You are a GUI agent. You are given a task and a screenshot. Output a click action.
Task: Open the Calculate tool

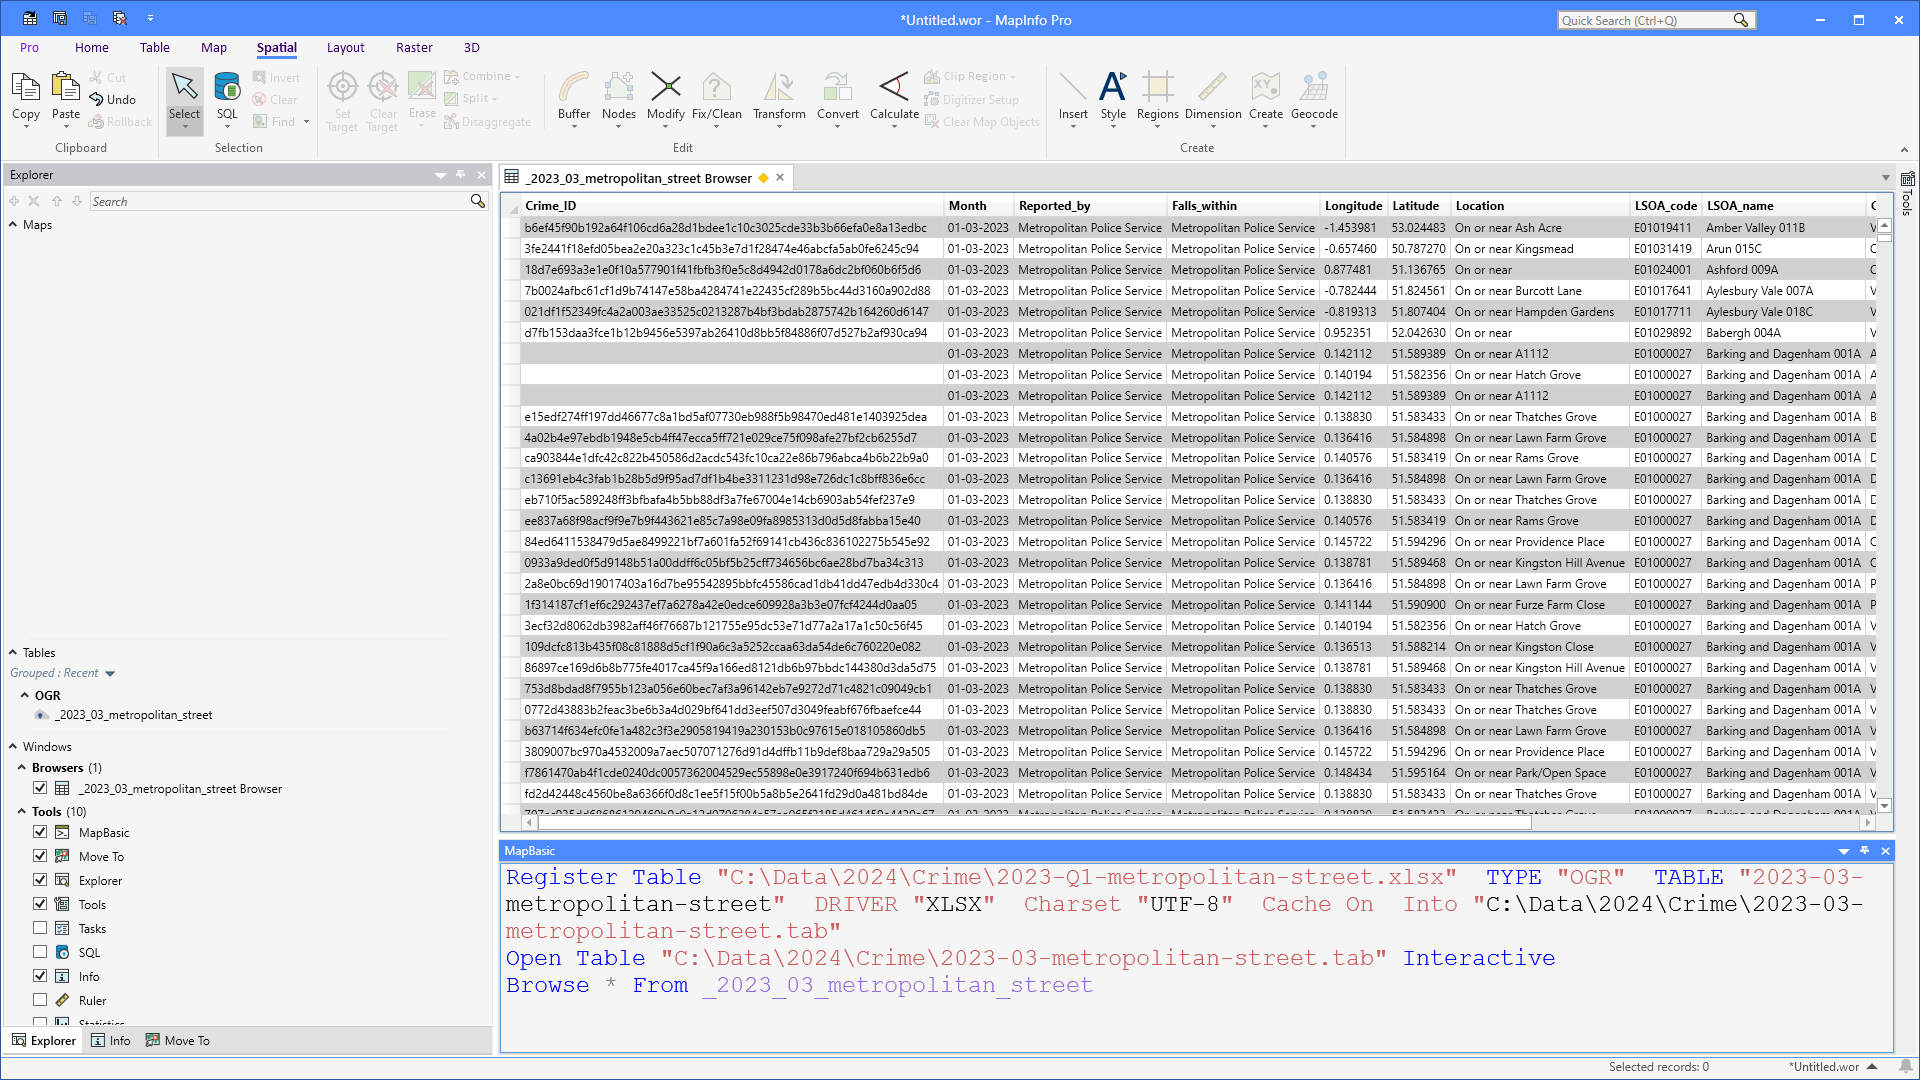pos(894,97)
